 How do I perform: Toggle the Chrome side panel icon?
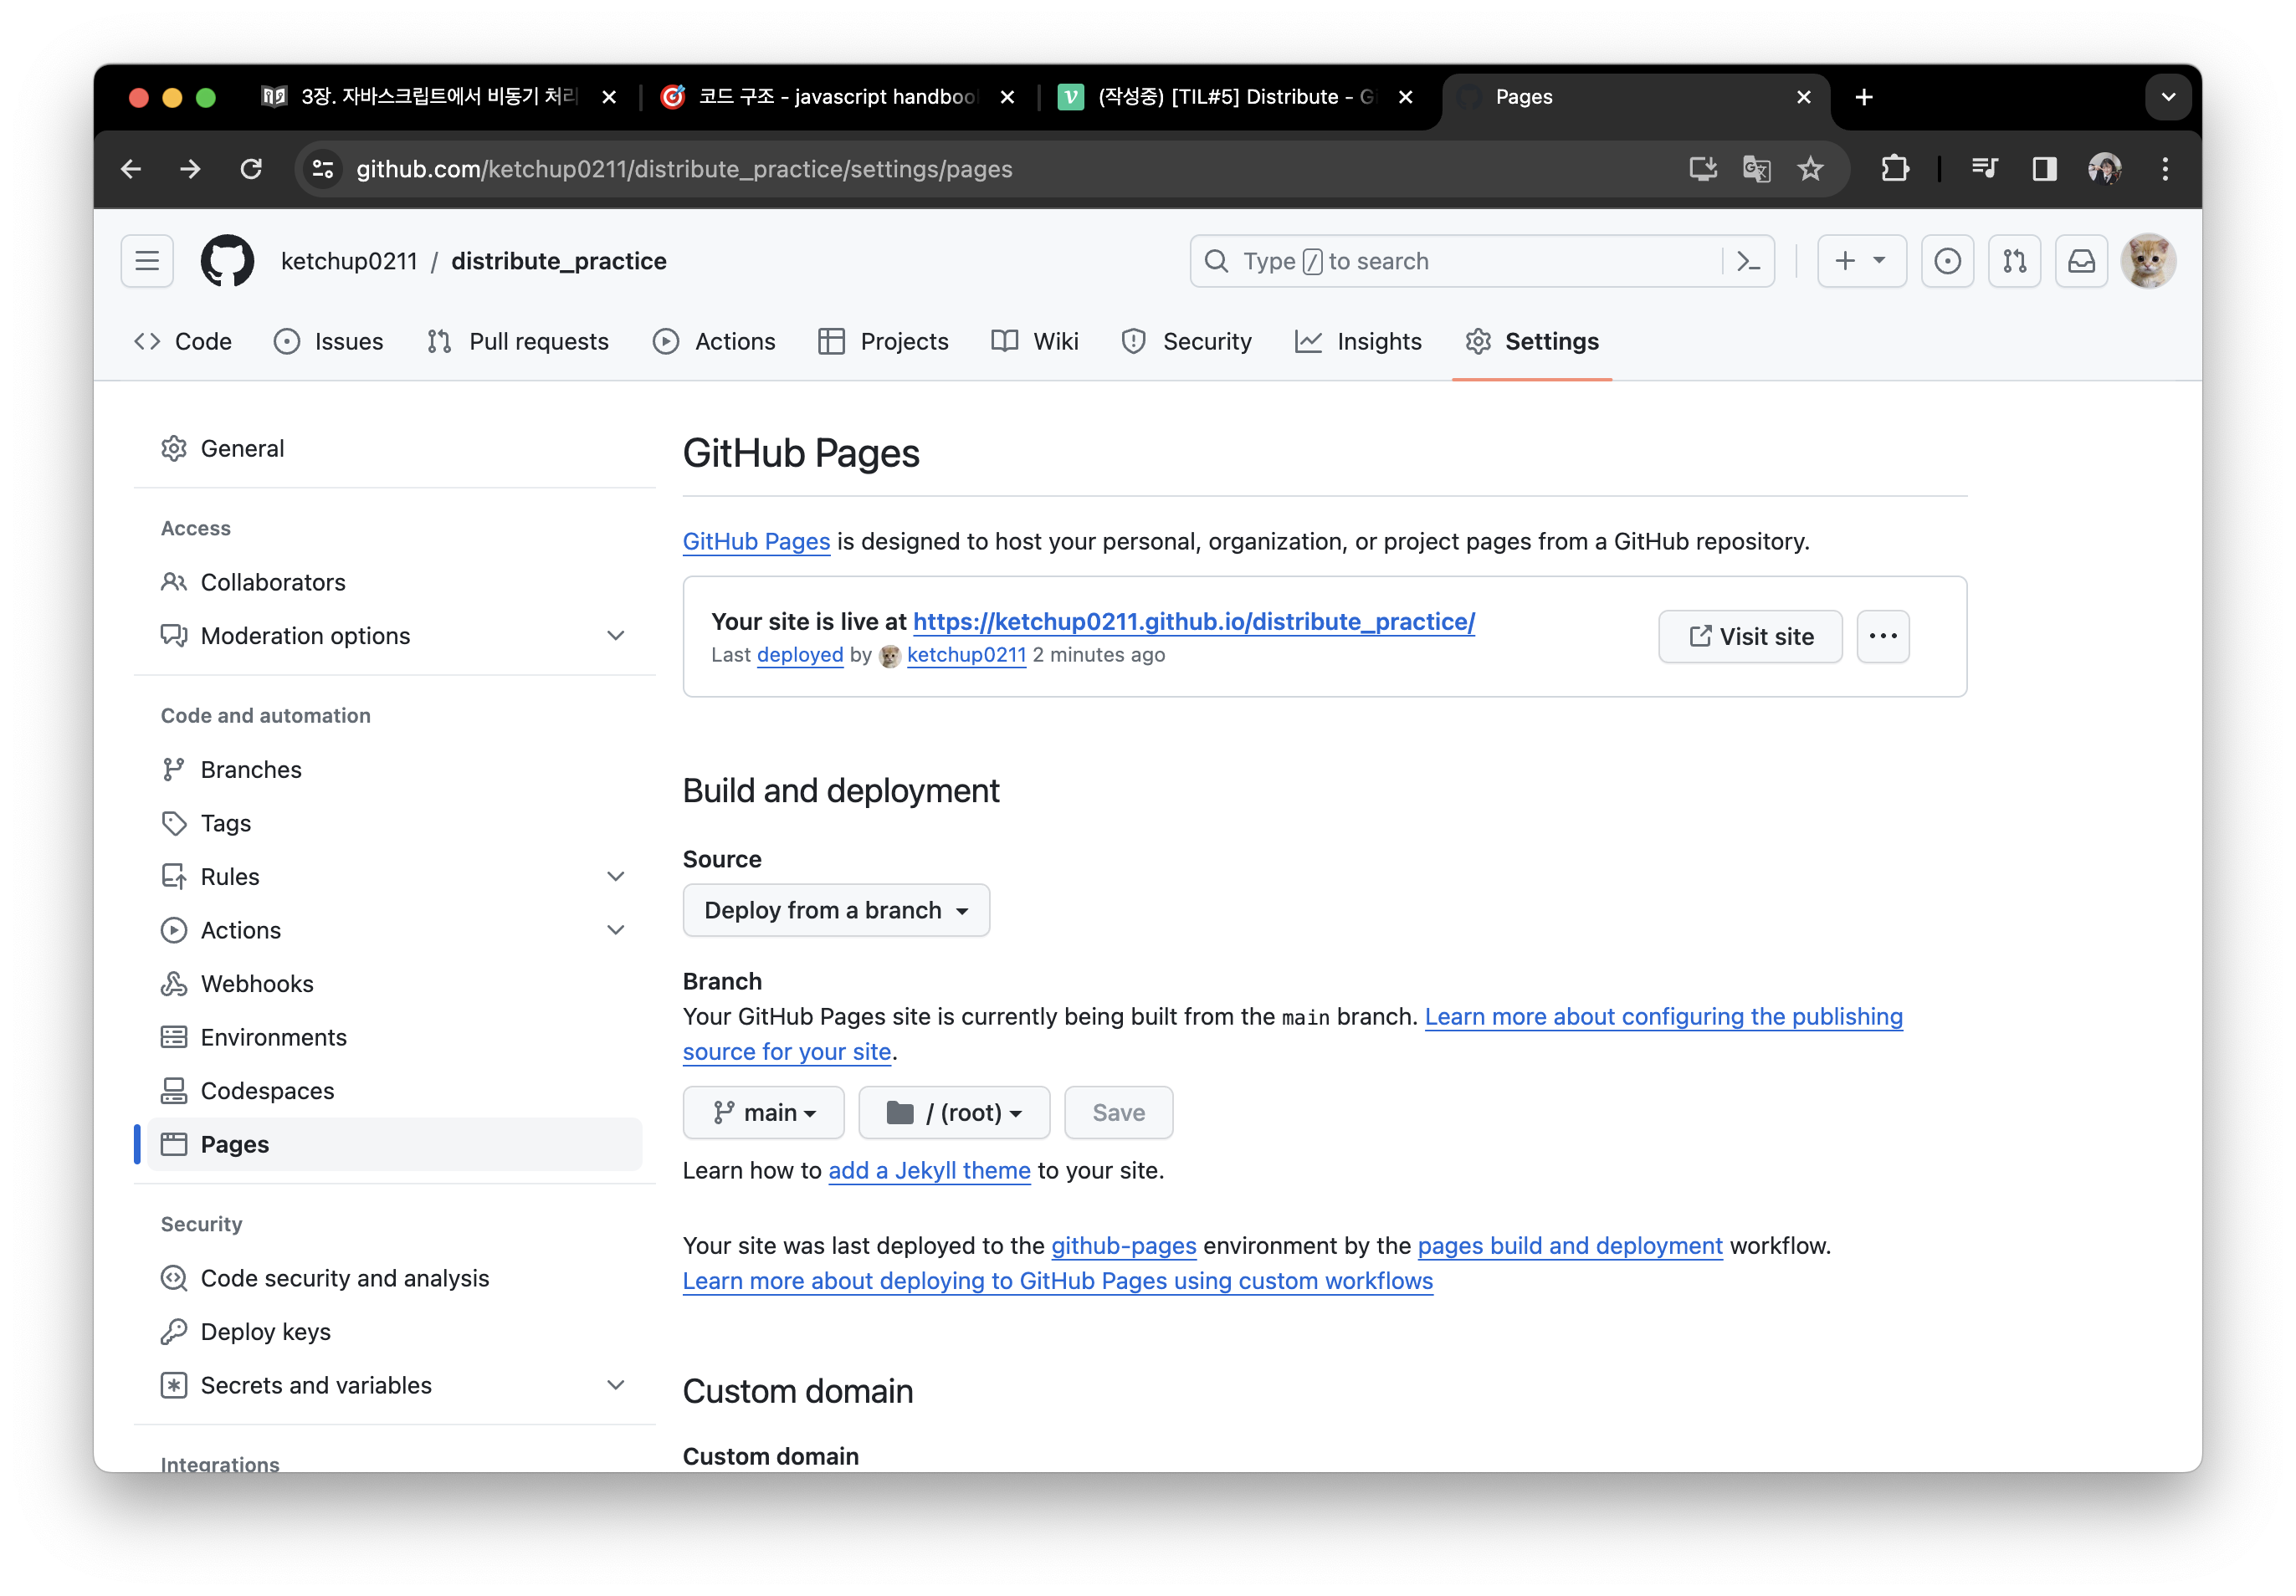click(x=2044, y=169)
